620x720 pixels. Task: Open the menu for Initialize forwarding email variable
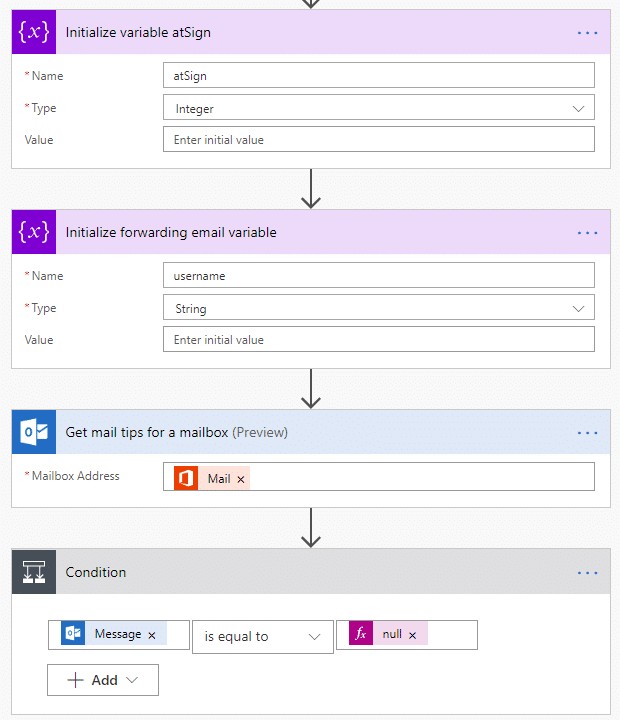(587, 233)
